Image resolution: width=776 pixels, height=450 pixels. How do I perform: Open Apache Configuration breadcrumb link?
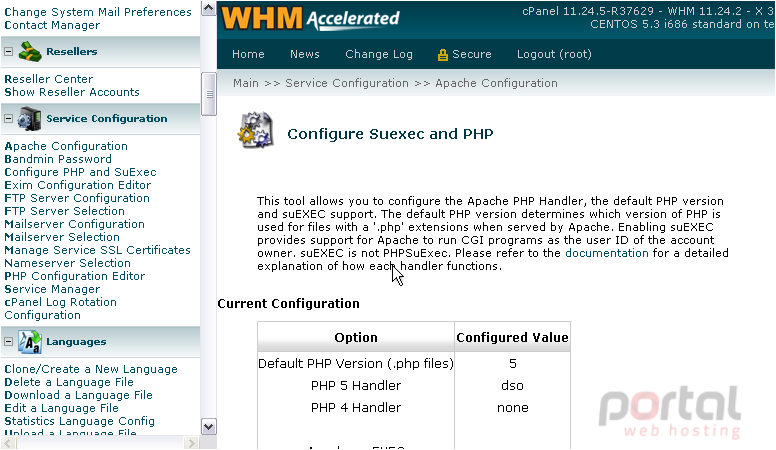click(496, 83)
